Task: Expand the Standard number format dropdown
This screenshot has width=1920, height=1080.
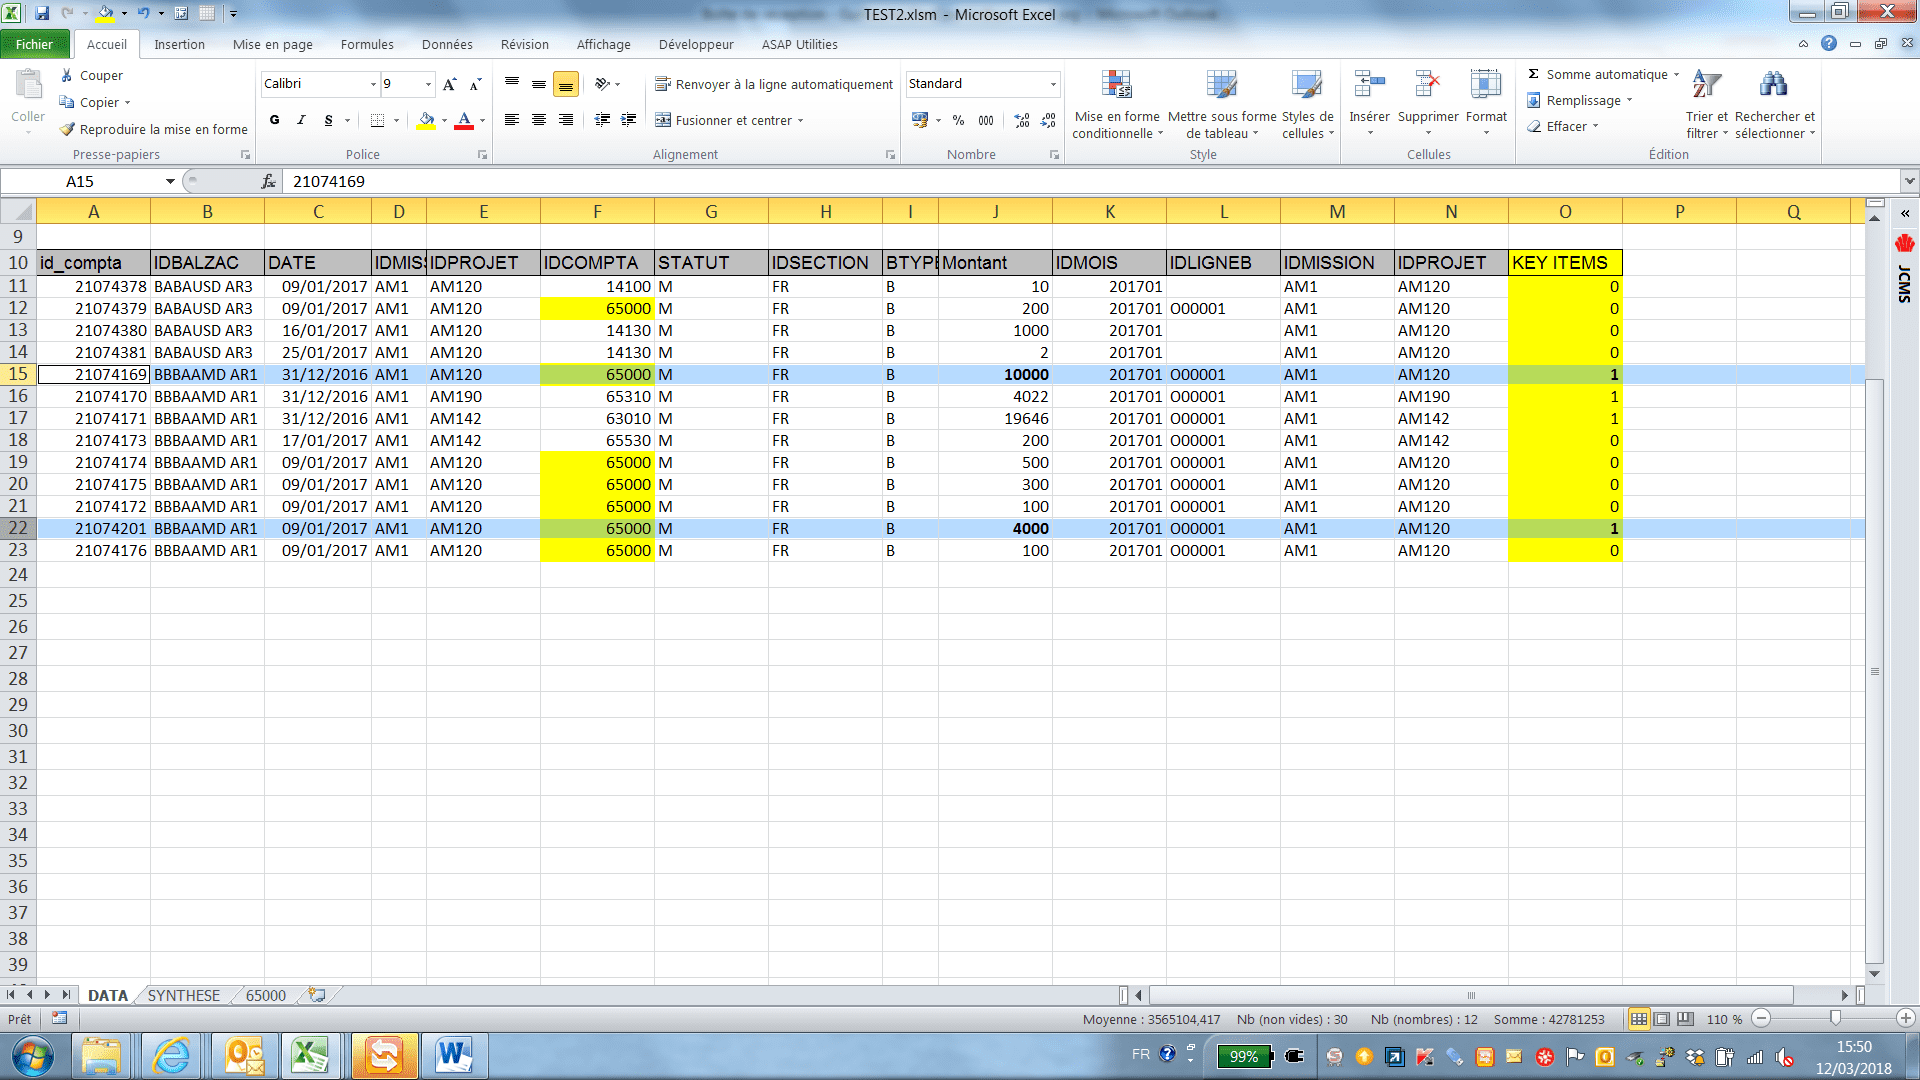Action: (1053, 84)
